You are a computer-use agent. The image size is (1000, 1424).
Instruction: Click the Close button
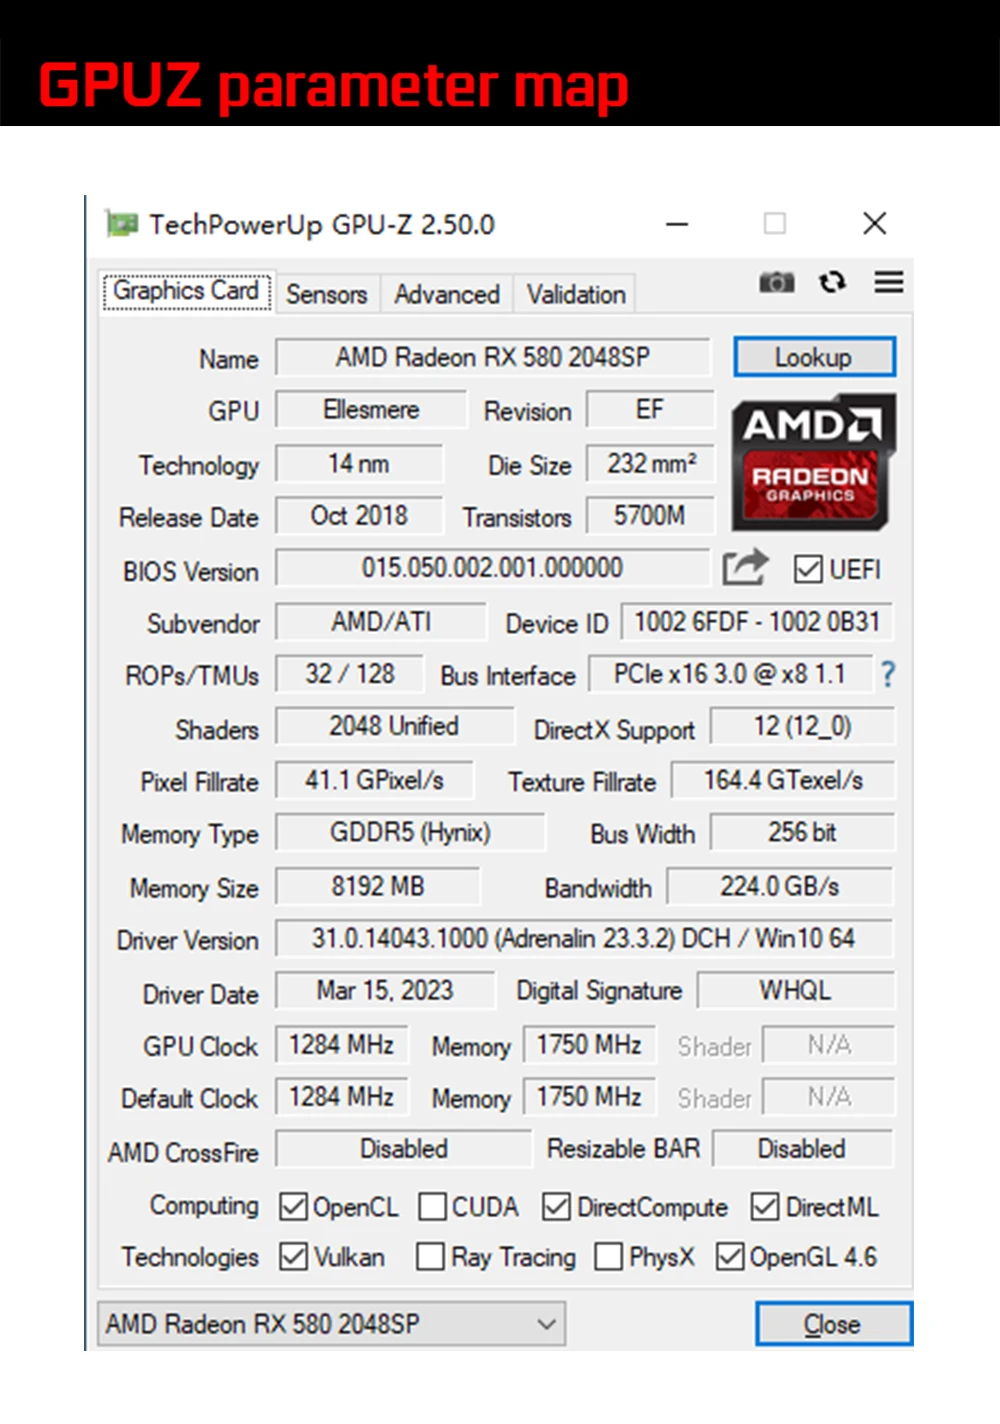click(x=833, y=1324)
